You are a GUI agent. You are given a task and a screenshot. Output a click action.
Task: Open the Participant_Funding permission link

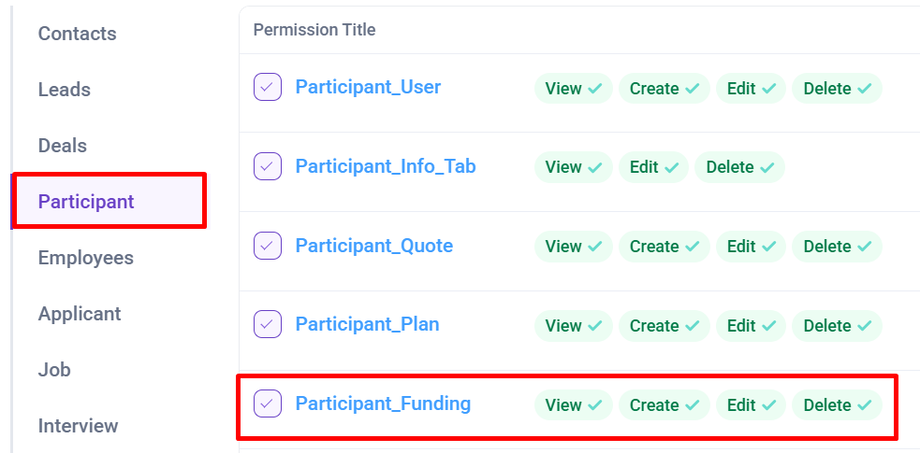pyautogui.click(x=383, y=404)
